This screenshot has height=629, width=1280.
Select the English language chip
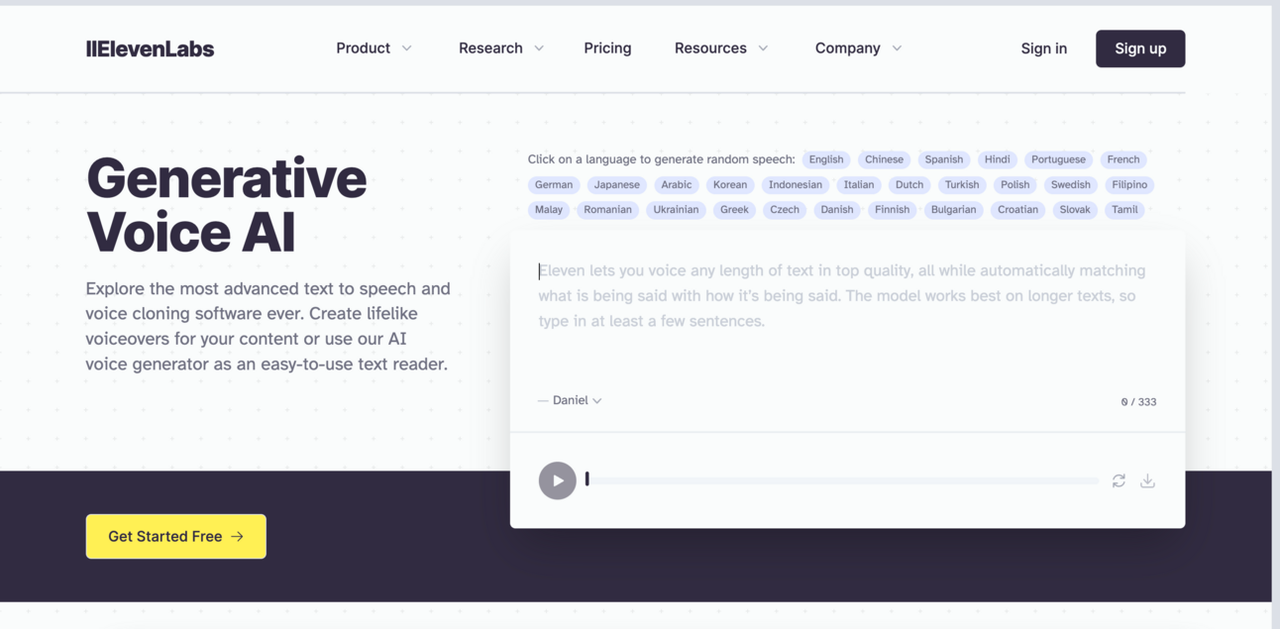pos(826,159)
